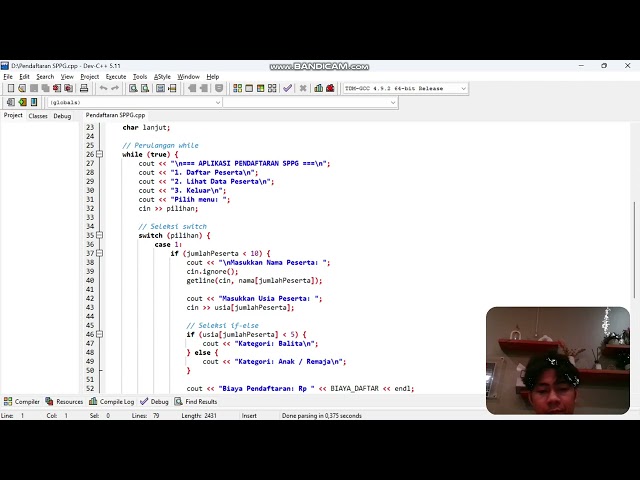Click the Print toolbar icon
Image resolution: width=640 pixels, height=480 pixels.
84,88
